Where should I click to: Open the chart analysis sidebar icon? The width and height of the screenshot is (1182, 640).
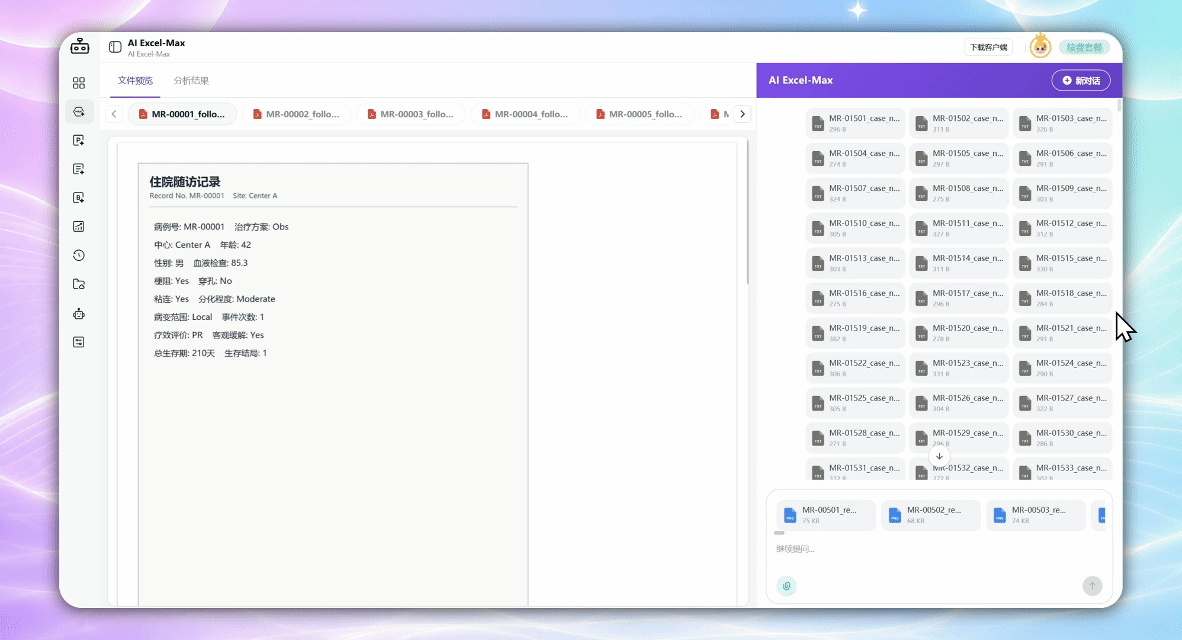pos(78,226)
